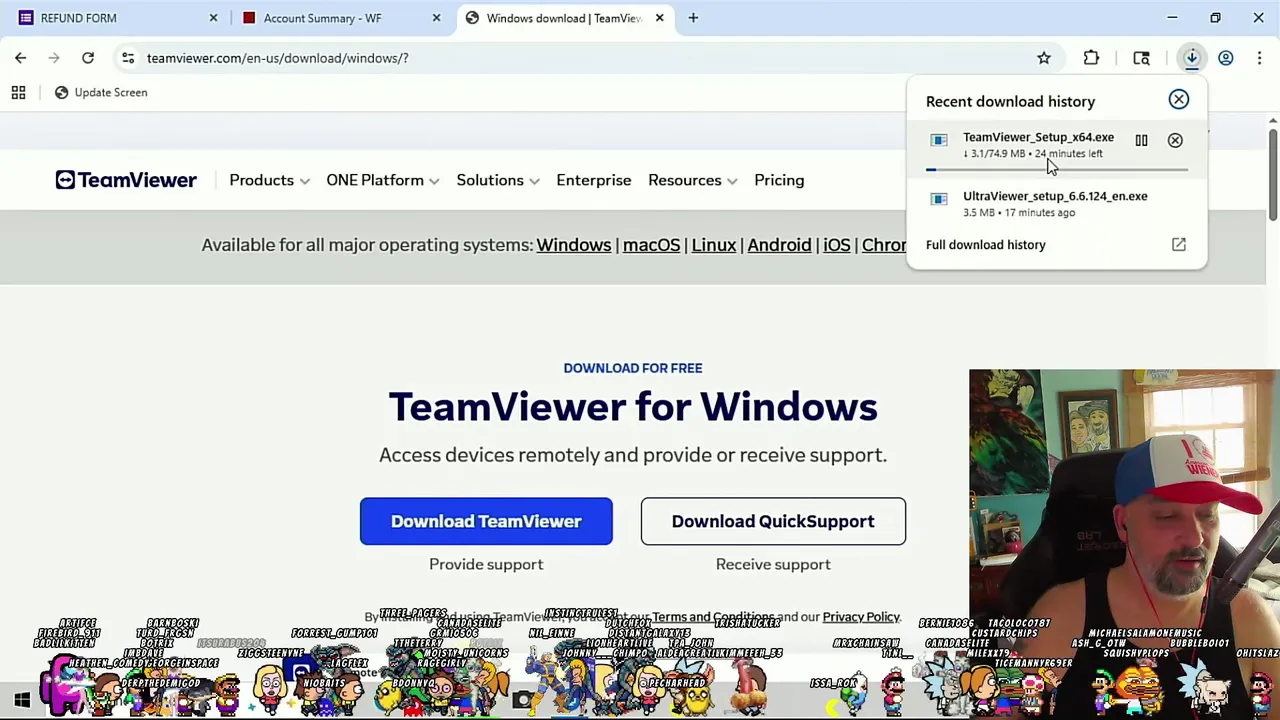Open the Chrome profile avatar icon

click(x=1226, y=58)
